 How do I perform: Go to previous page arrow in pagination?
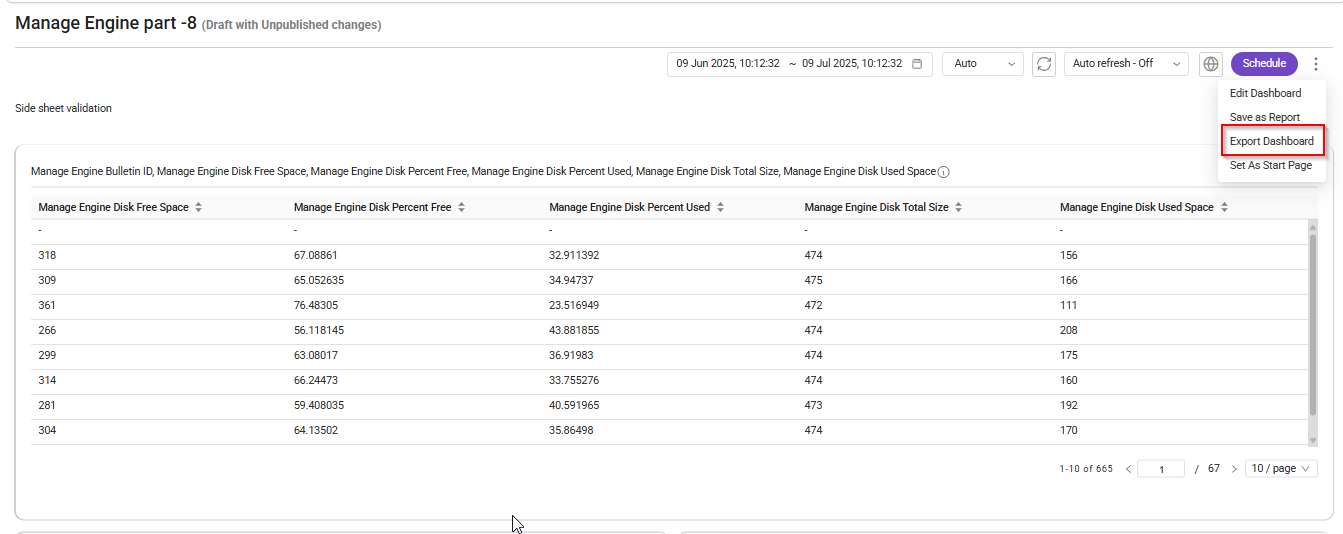[1128, 469]
